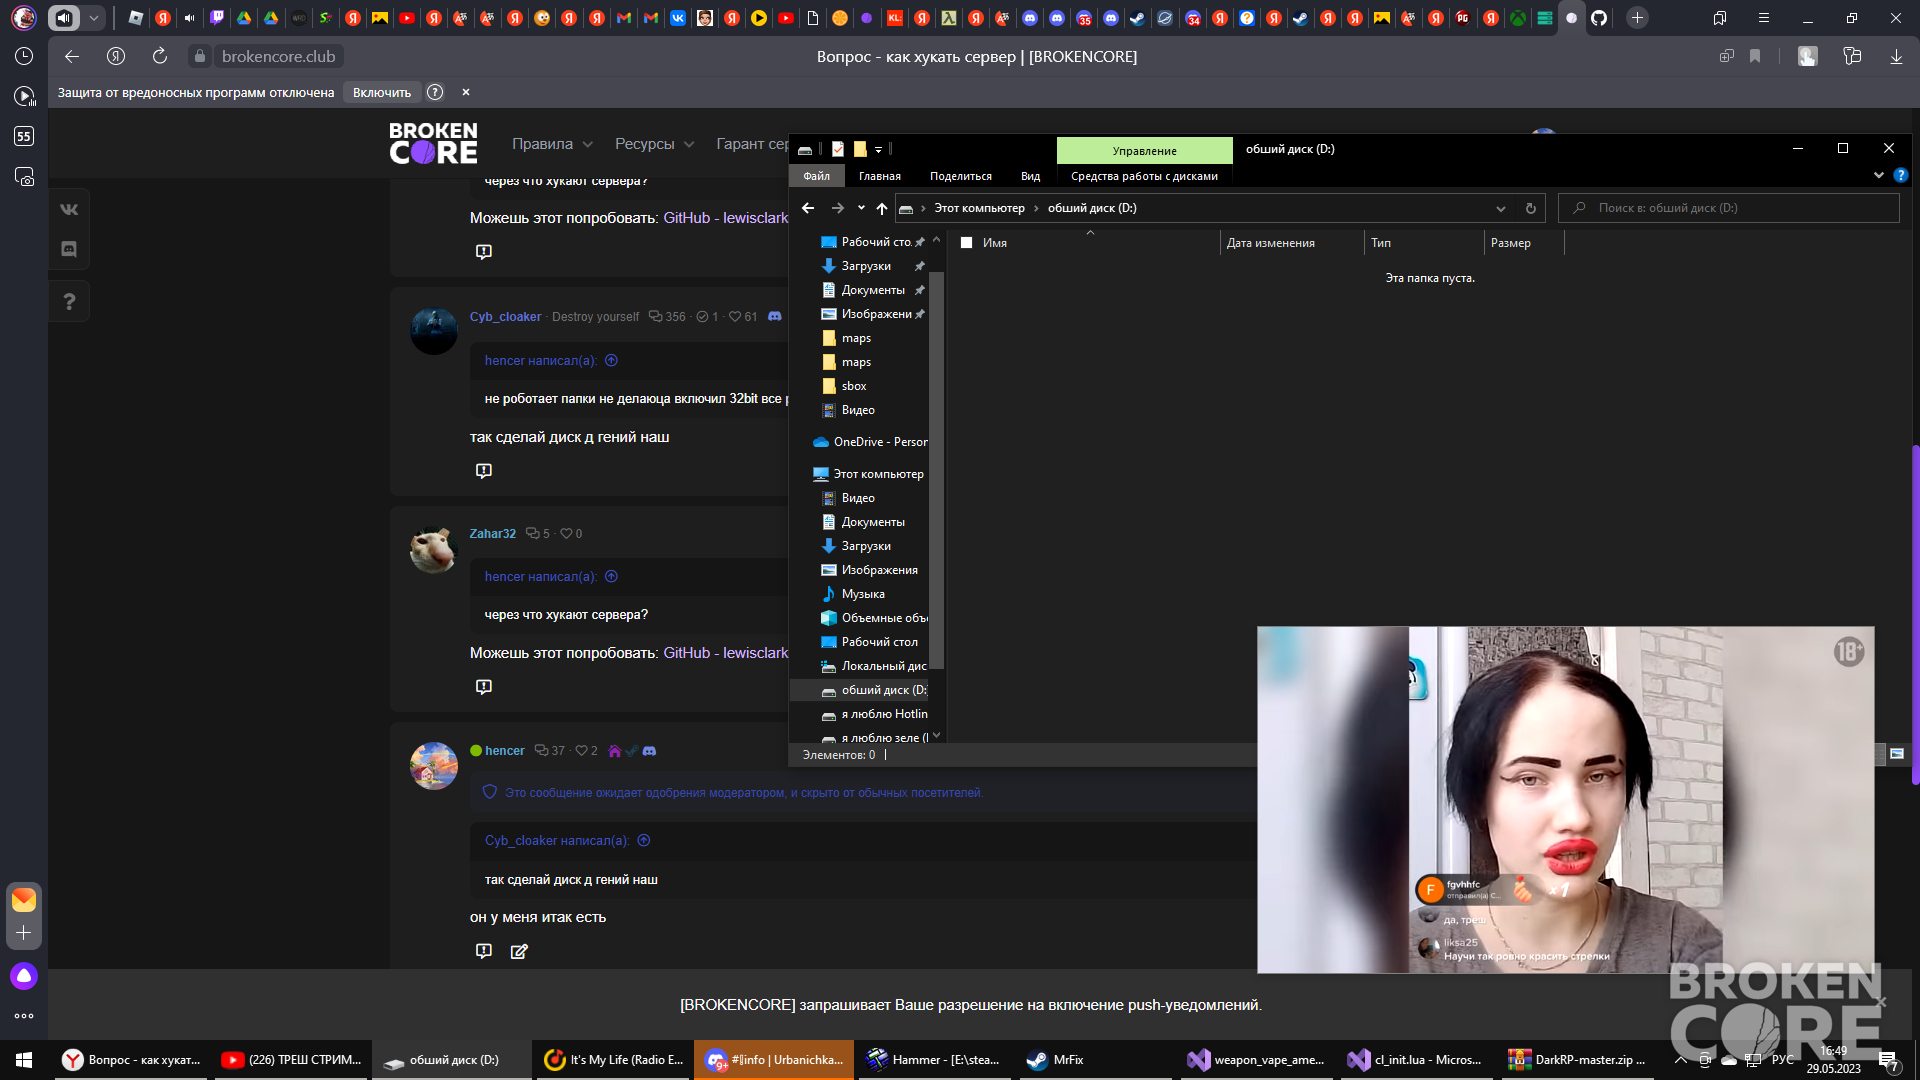Click the refresh icon in Explorer address bar
The height and width of the screenshot is (1080, 1920).
(x=1530, y=208)
